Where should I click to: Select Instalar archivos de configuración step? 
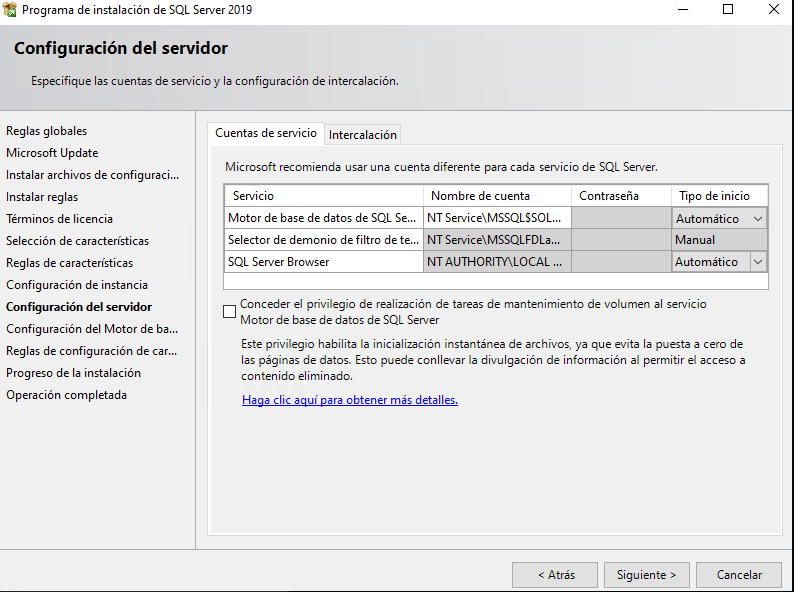coord(93,175)
